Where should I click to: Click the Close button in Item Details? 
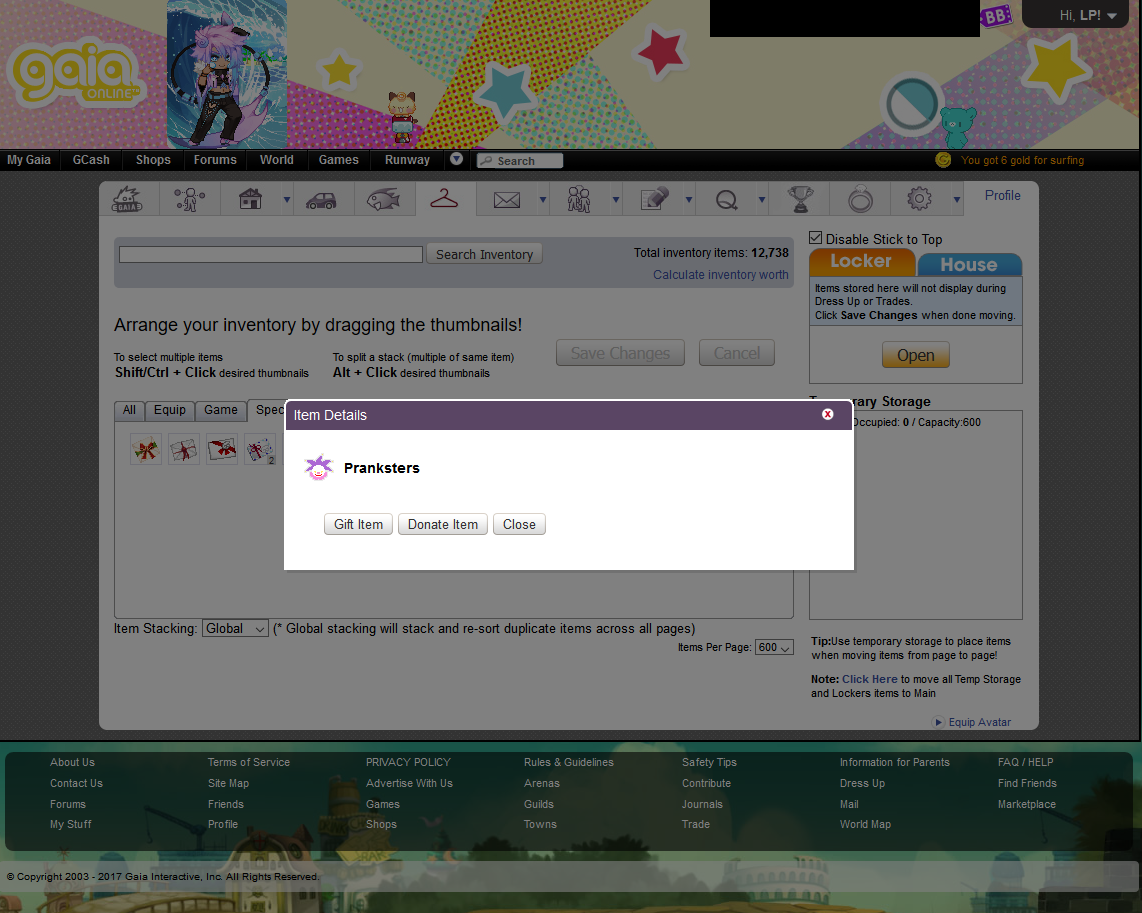pos(519,524)
